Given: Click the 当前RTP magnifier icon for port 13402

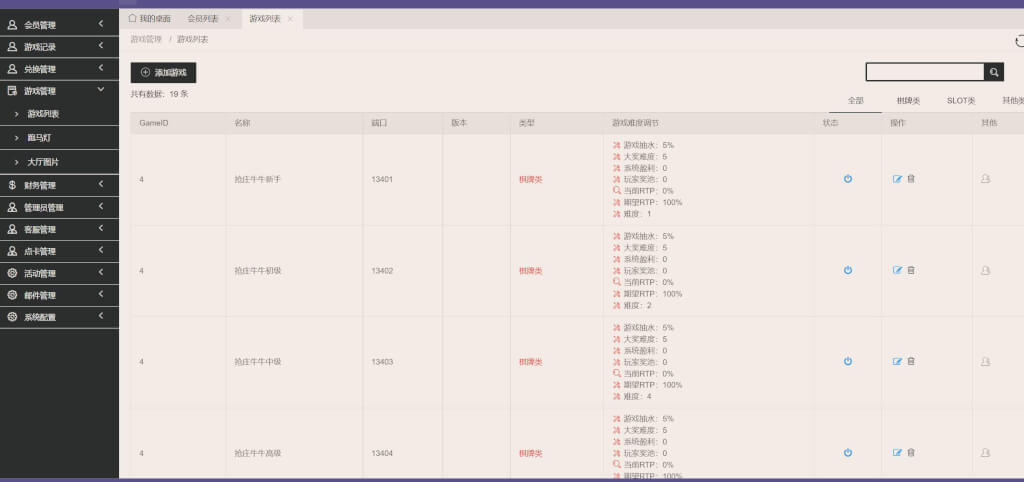Looking at the screenshot, I should pos(616,282).
